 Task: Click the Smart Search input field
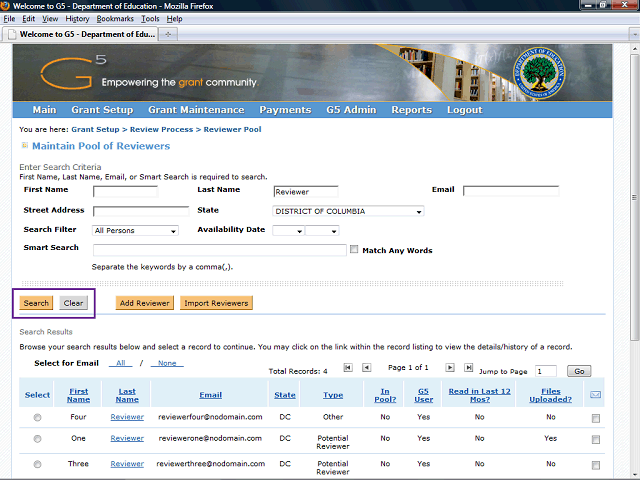point(219,250)
